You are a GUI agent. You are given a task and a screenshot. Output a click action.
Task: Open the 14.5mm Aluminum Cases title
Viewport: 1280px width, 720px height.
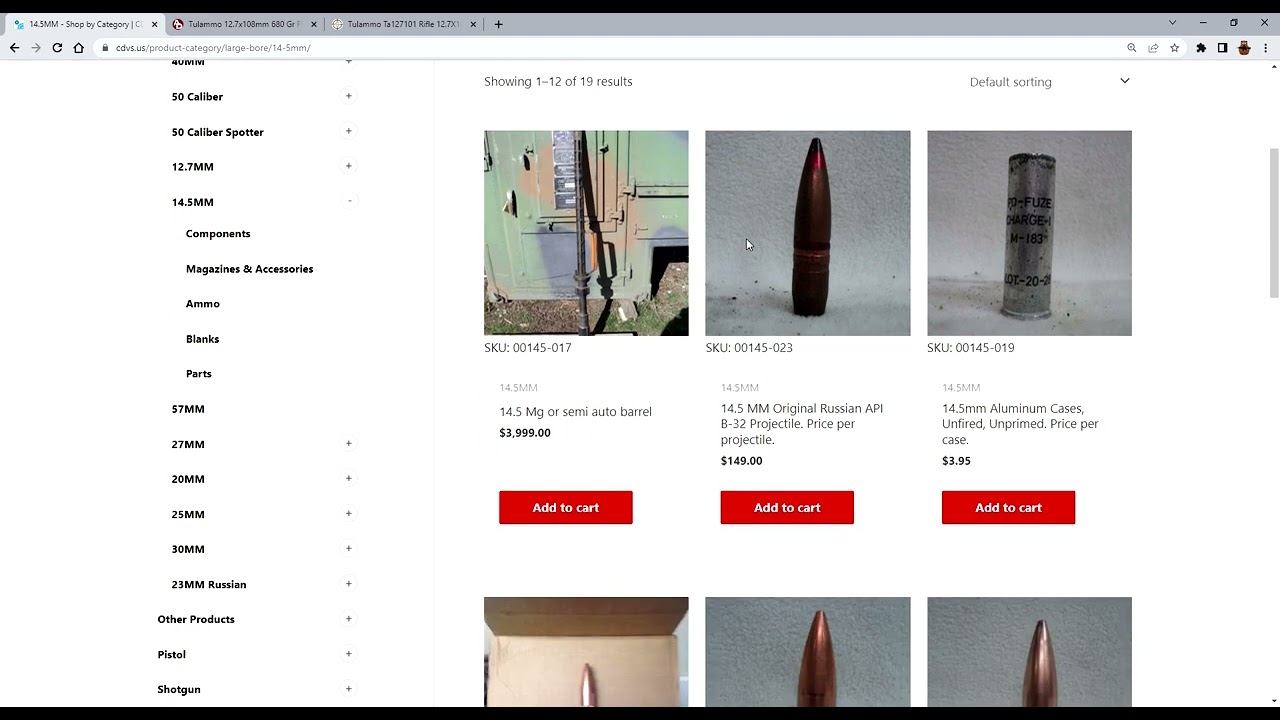[x=1020, y=424]
